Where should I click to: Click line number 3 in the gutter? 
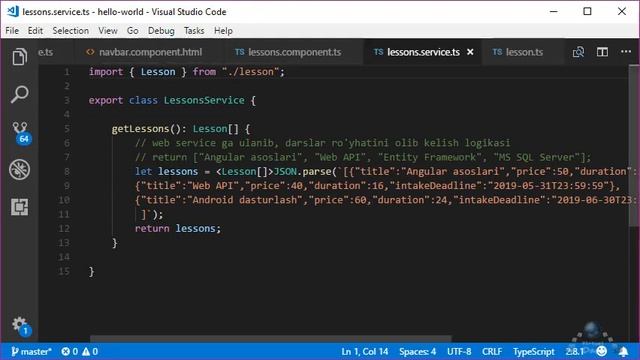click(67, 100)
